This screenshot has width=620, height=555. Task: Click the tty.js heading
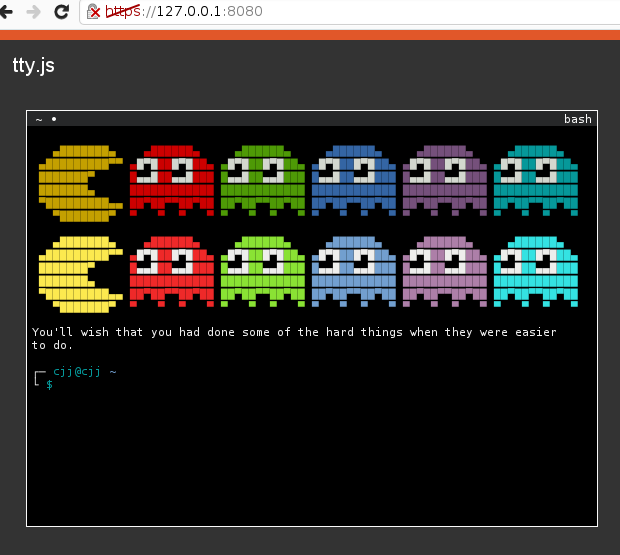34,65
